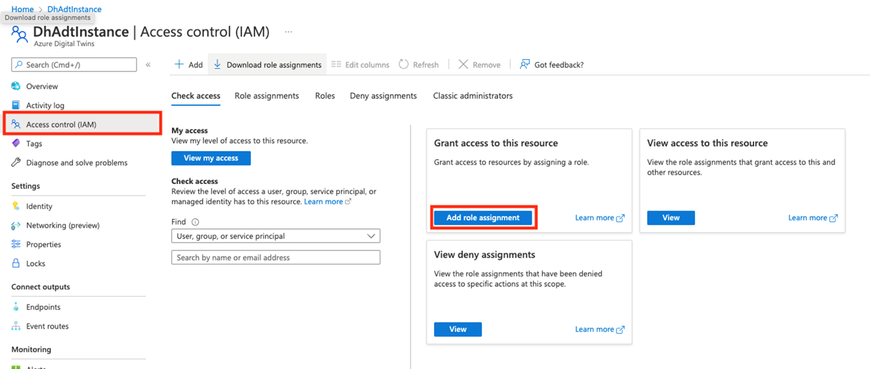Click the View my access button
Image resolution: width=870 pixels, height=369 pixels.
(211, 158)
